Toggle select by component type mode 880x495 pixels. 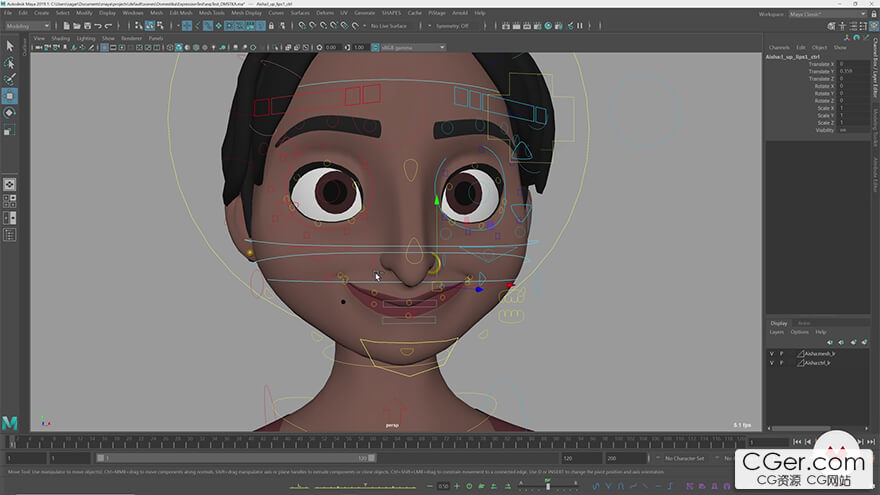point(160,26)
